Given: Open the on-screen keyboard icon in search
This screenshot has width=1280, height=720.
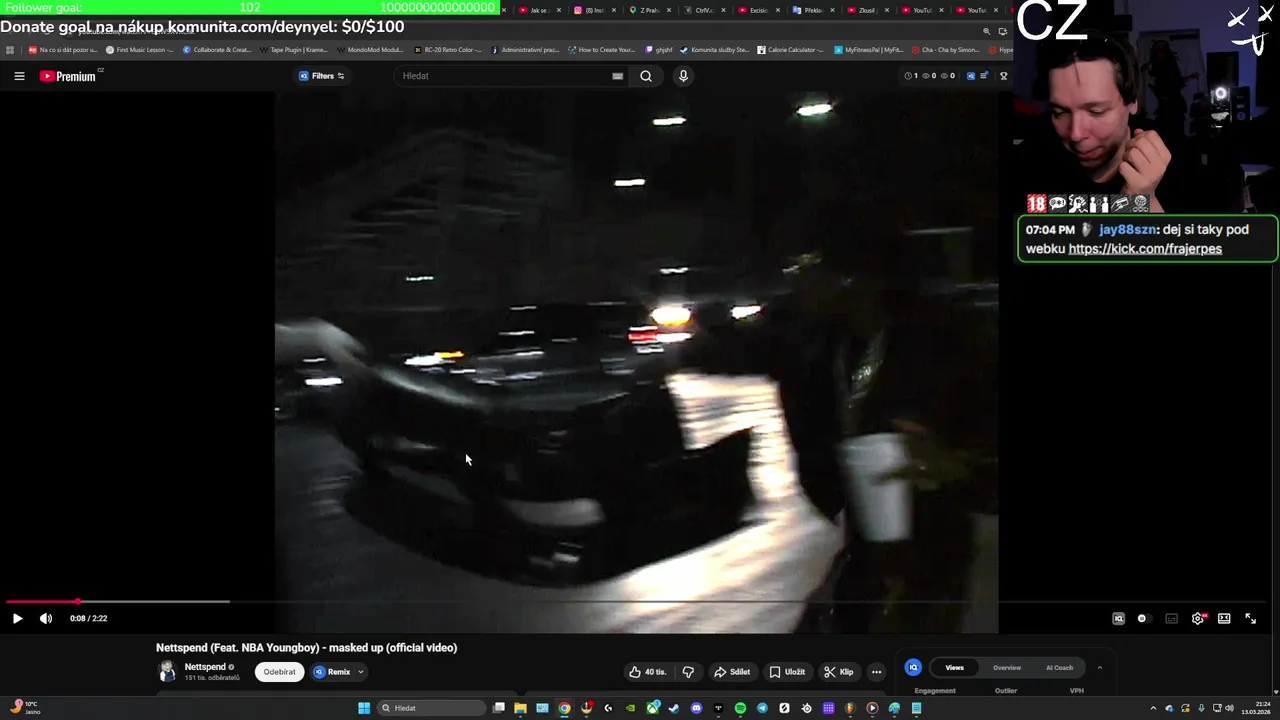Looking at the screenshot, I should click(x=617, y=76).
